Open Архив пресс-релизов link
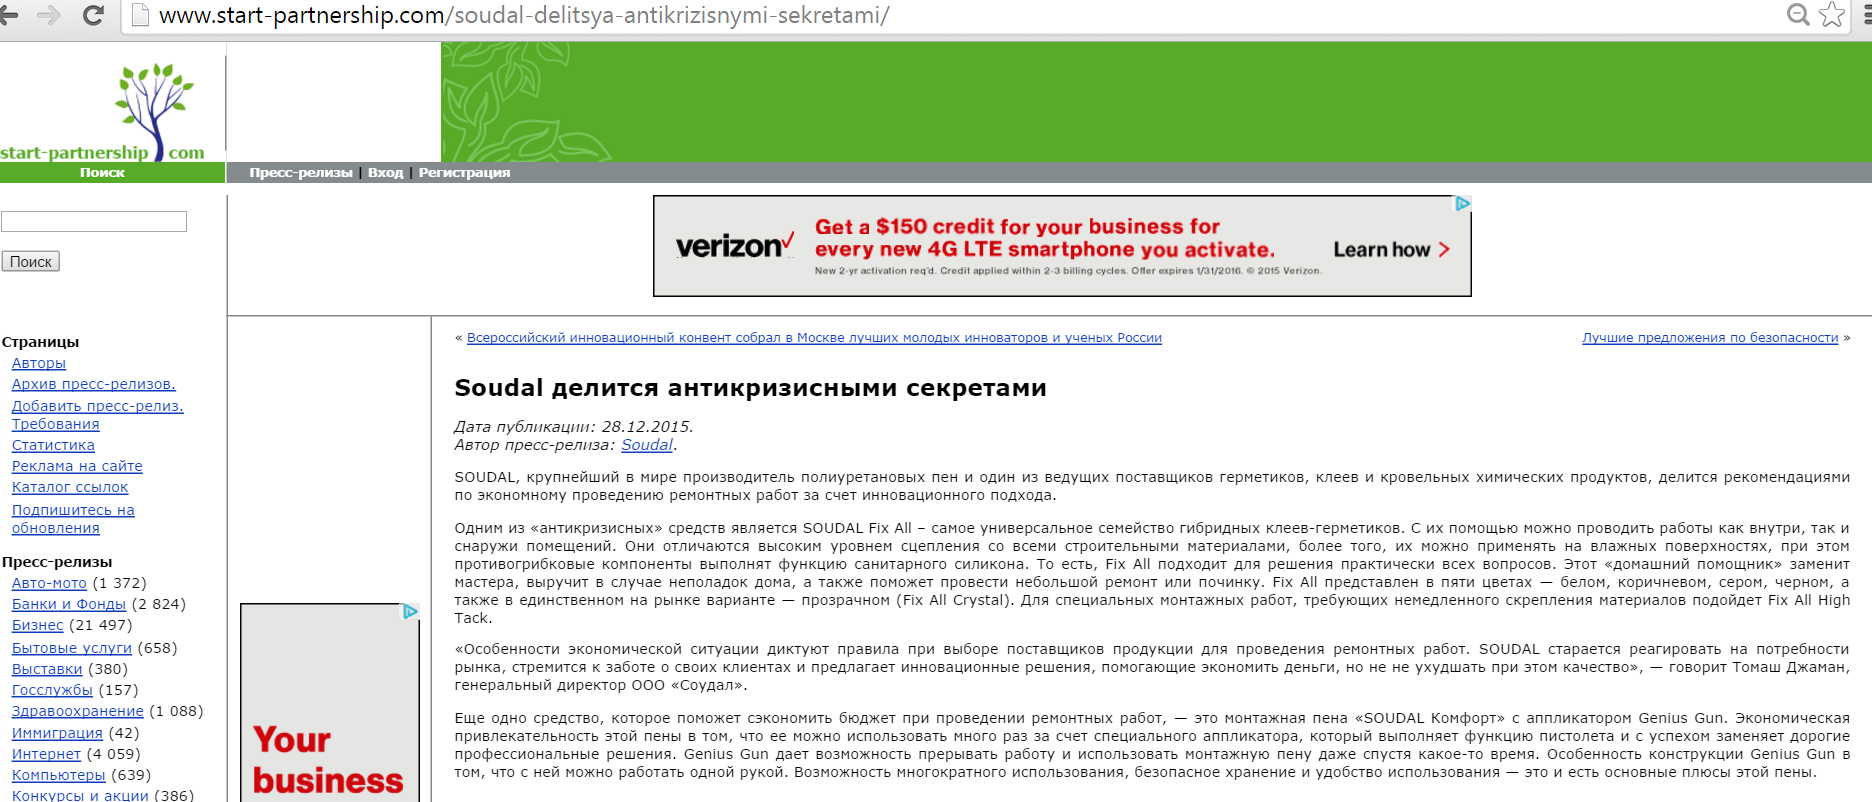Image resolution: width=1872 pixels, height=802 pixels. click(x=94, y=384)
